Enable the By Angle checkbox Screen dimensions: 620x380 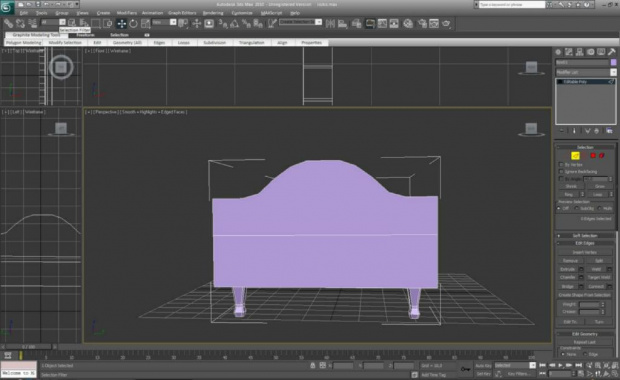pos(561,179)
